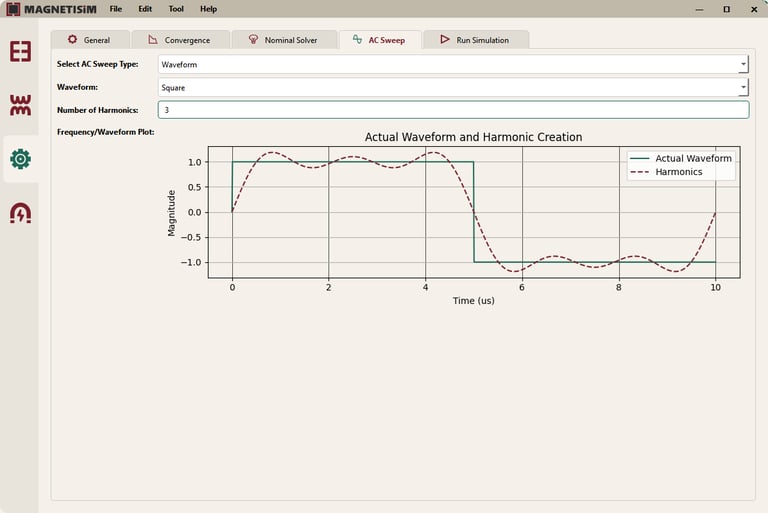Click the play icon on Run Simulation tab
The image size is (768, 513).
coord(445,39)
